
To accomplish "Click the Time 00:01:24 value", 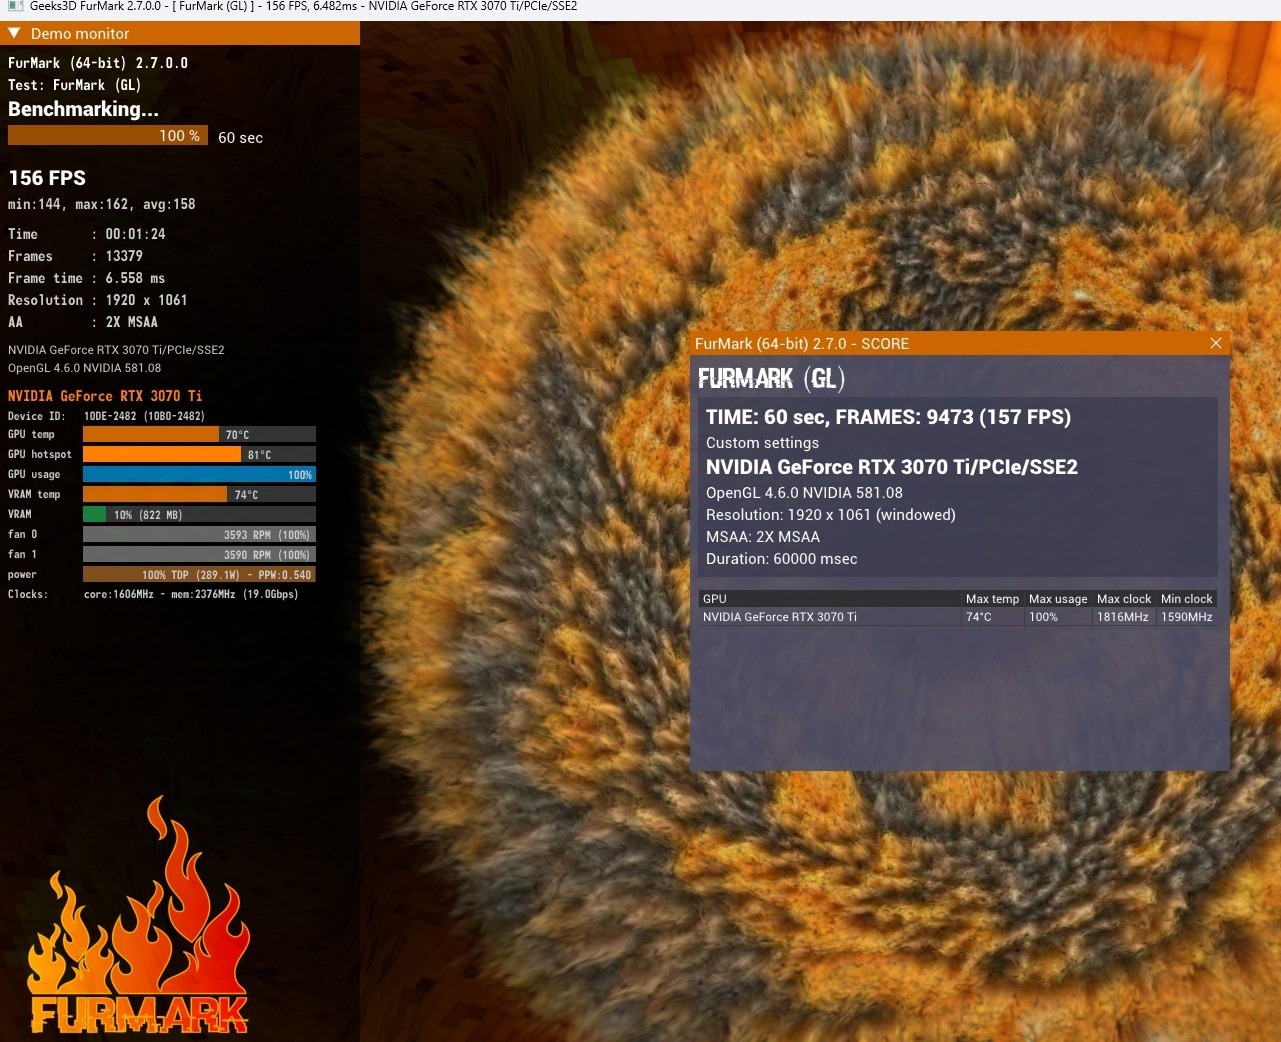I will pyautogui.click(x=135, y=234).
